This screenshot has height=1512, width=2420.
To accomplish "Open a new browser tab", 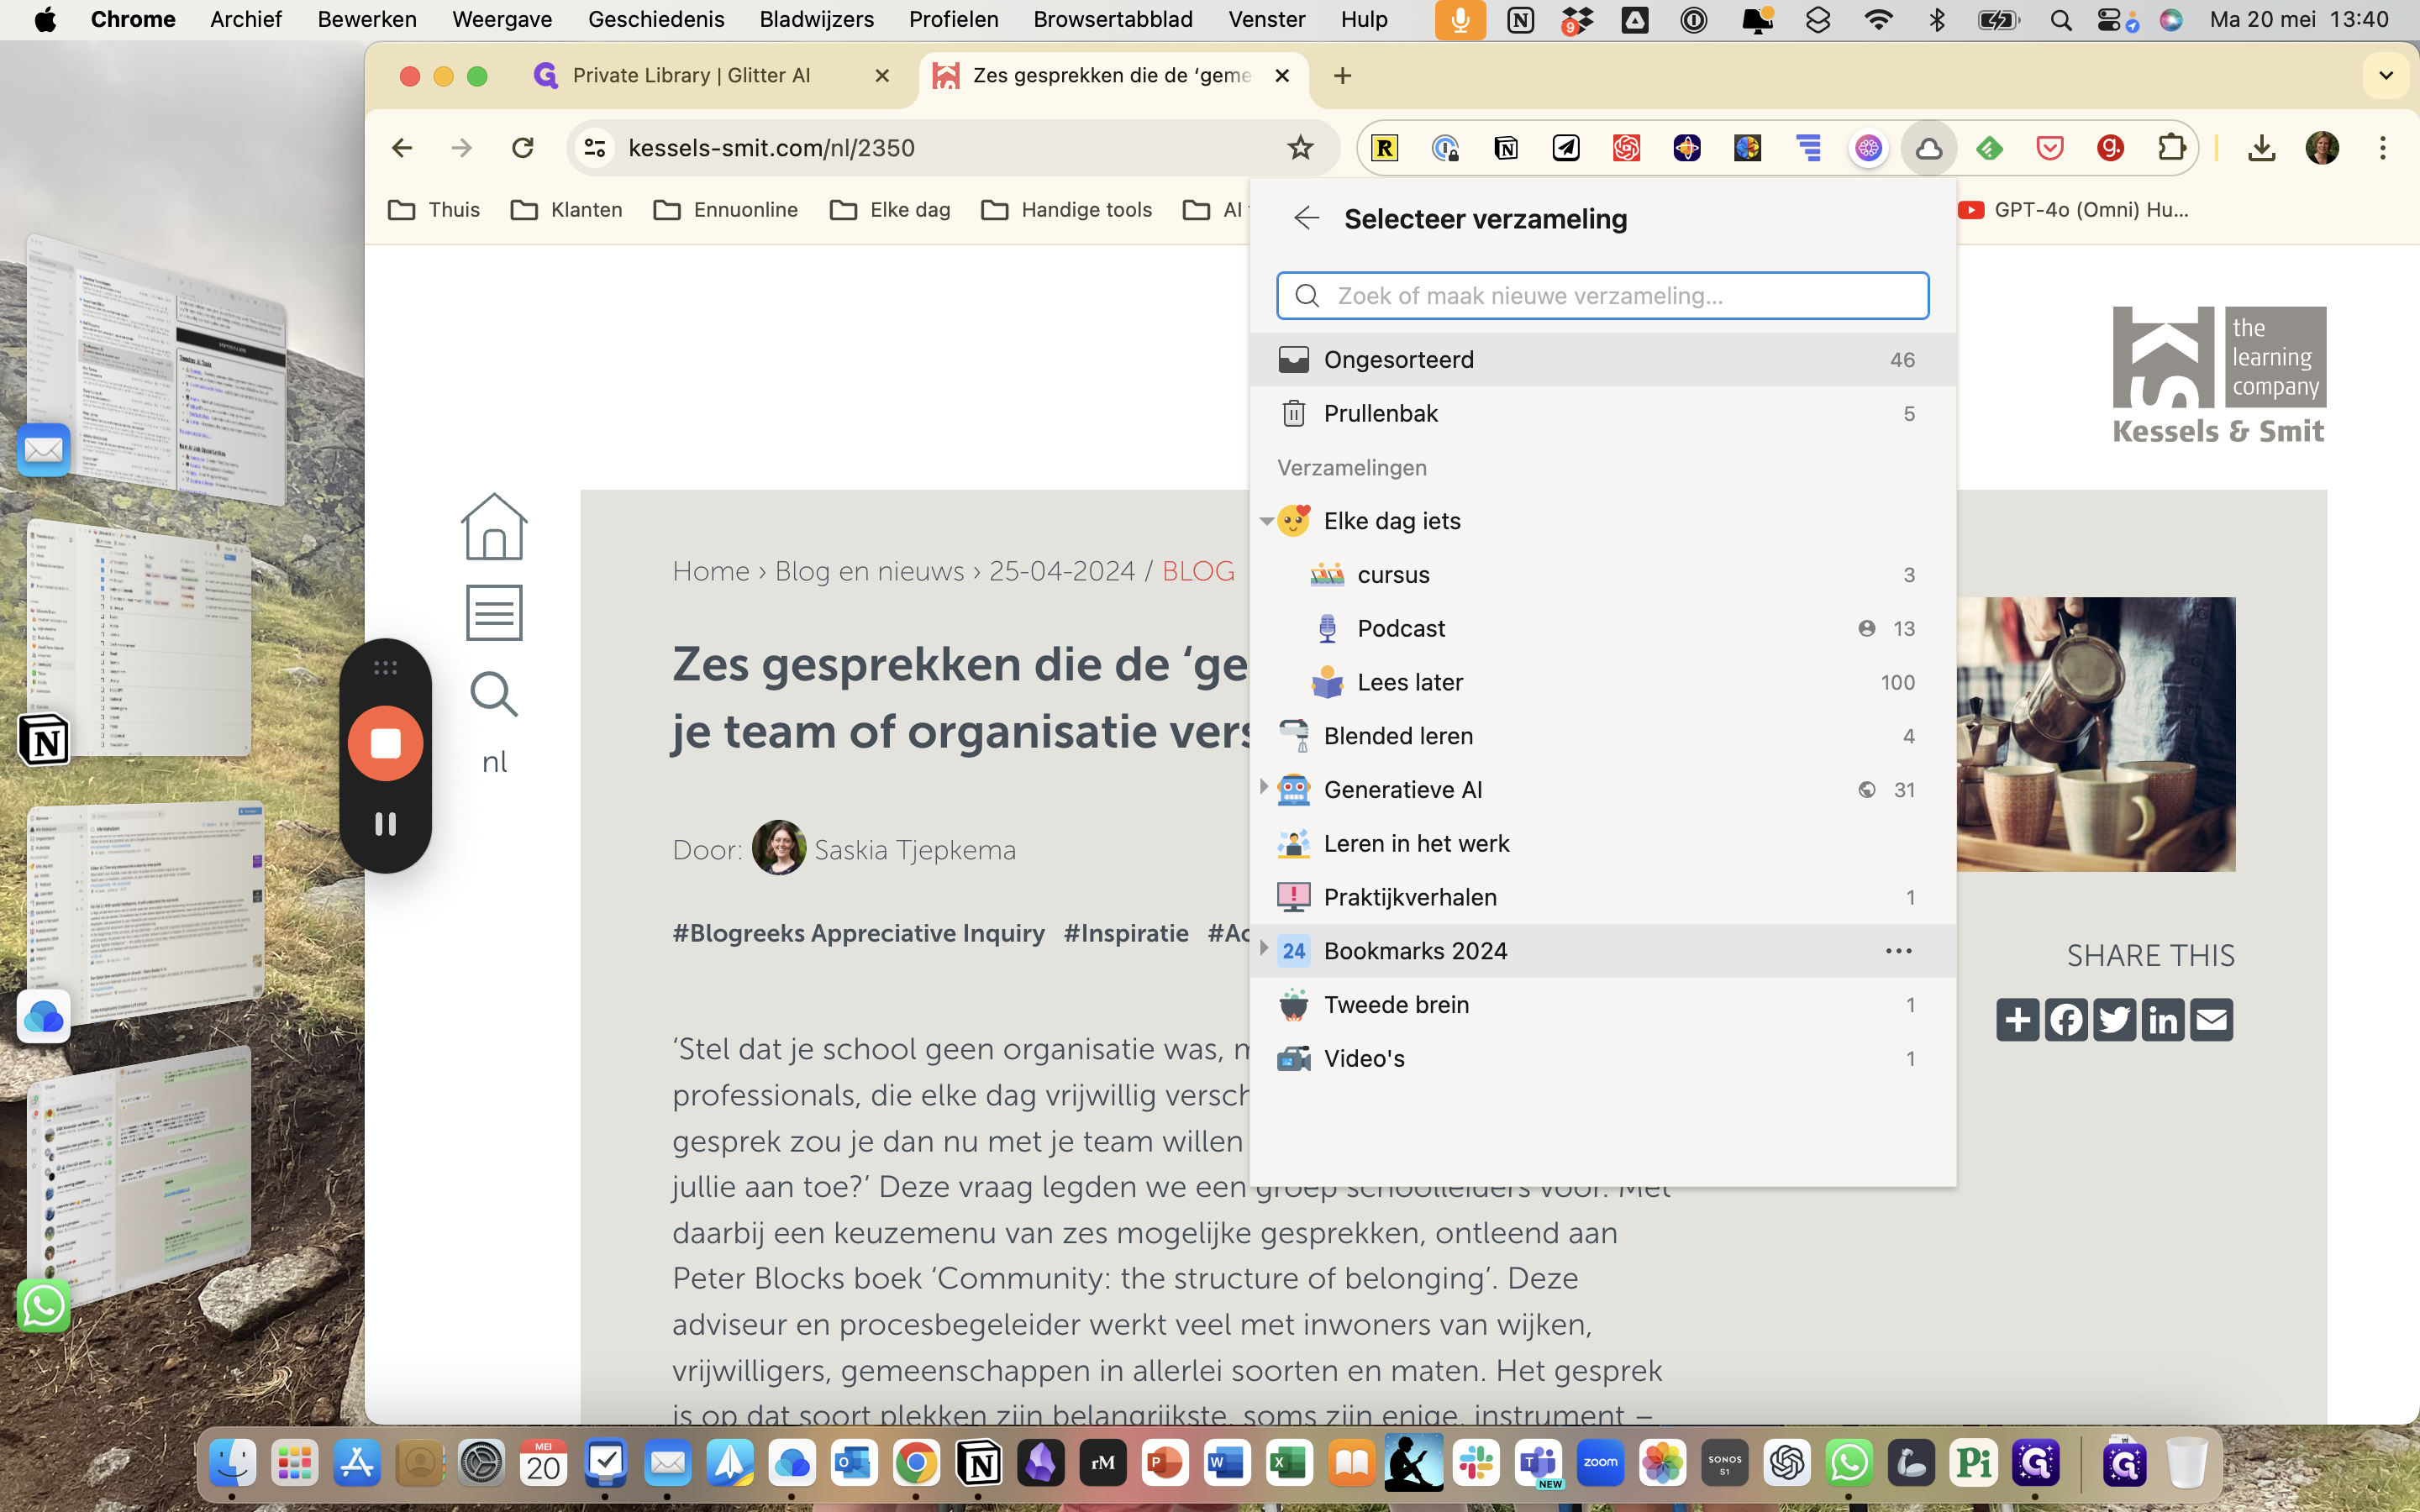I will pyautogui.click(x=1342, y=75).
